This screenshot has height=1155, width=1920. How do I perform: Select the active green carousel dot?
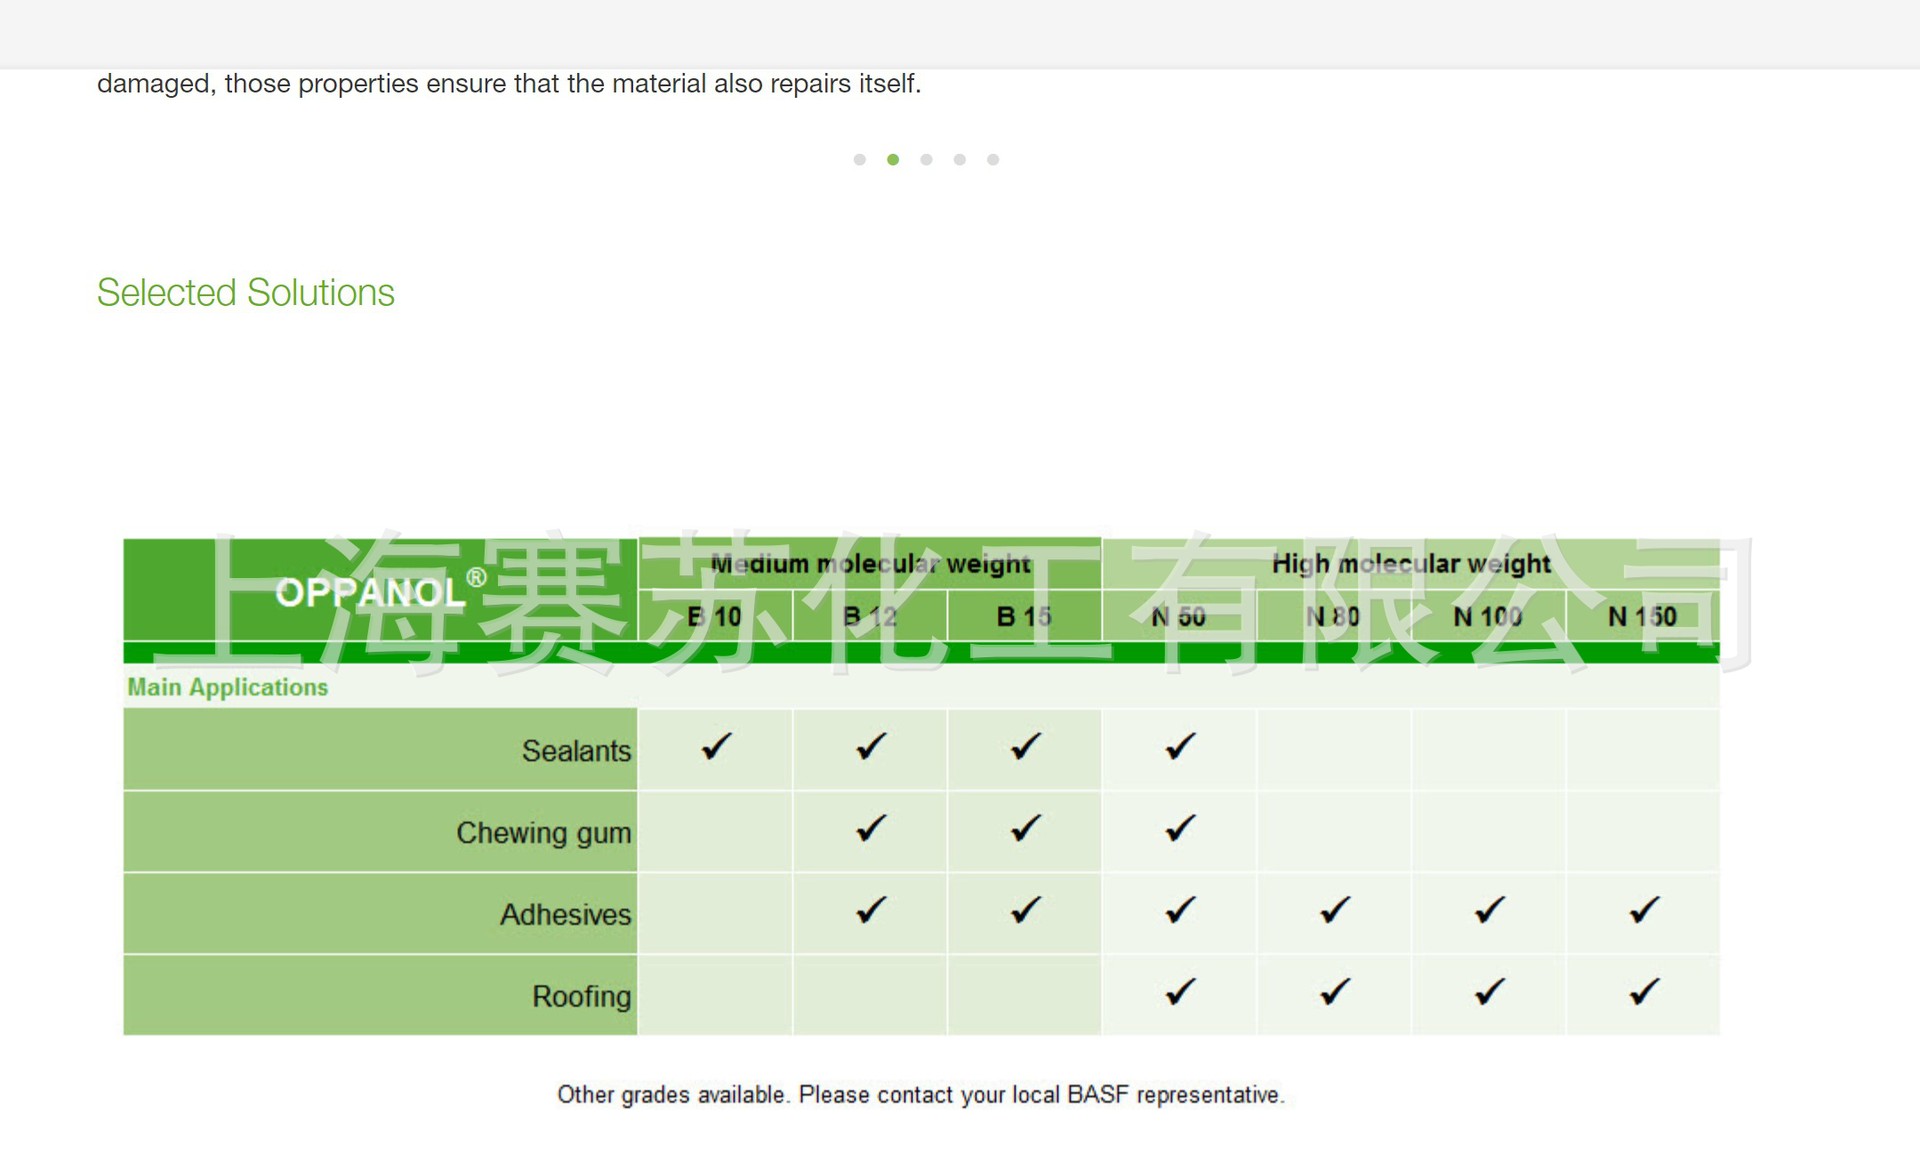click(893, 160)
